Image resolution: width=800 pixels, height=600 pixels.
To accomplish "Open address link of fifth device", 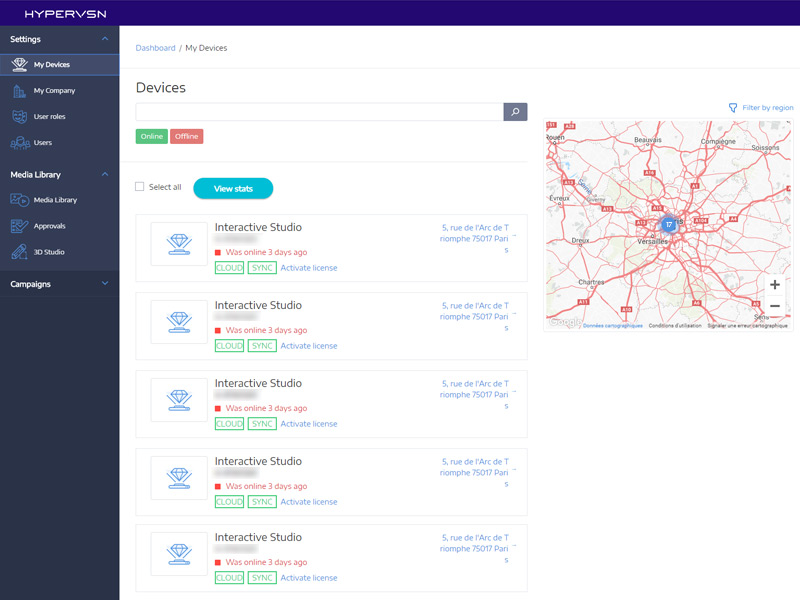I will coord(474,549).
